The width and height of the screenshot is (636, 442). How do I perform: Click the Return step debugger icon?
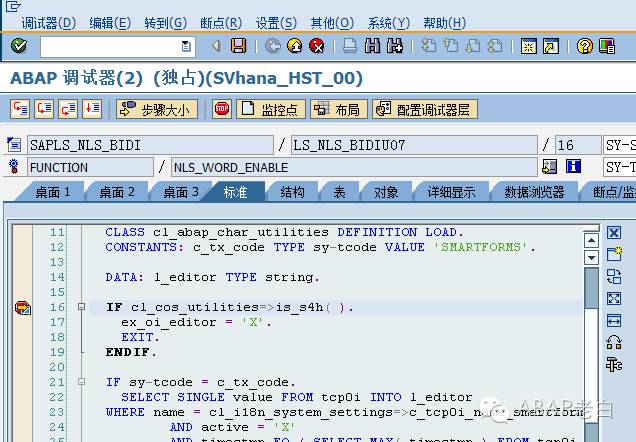click(x=68, y=109)
